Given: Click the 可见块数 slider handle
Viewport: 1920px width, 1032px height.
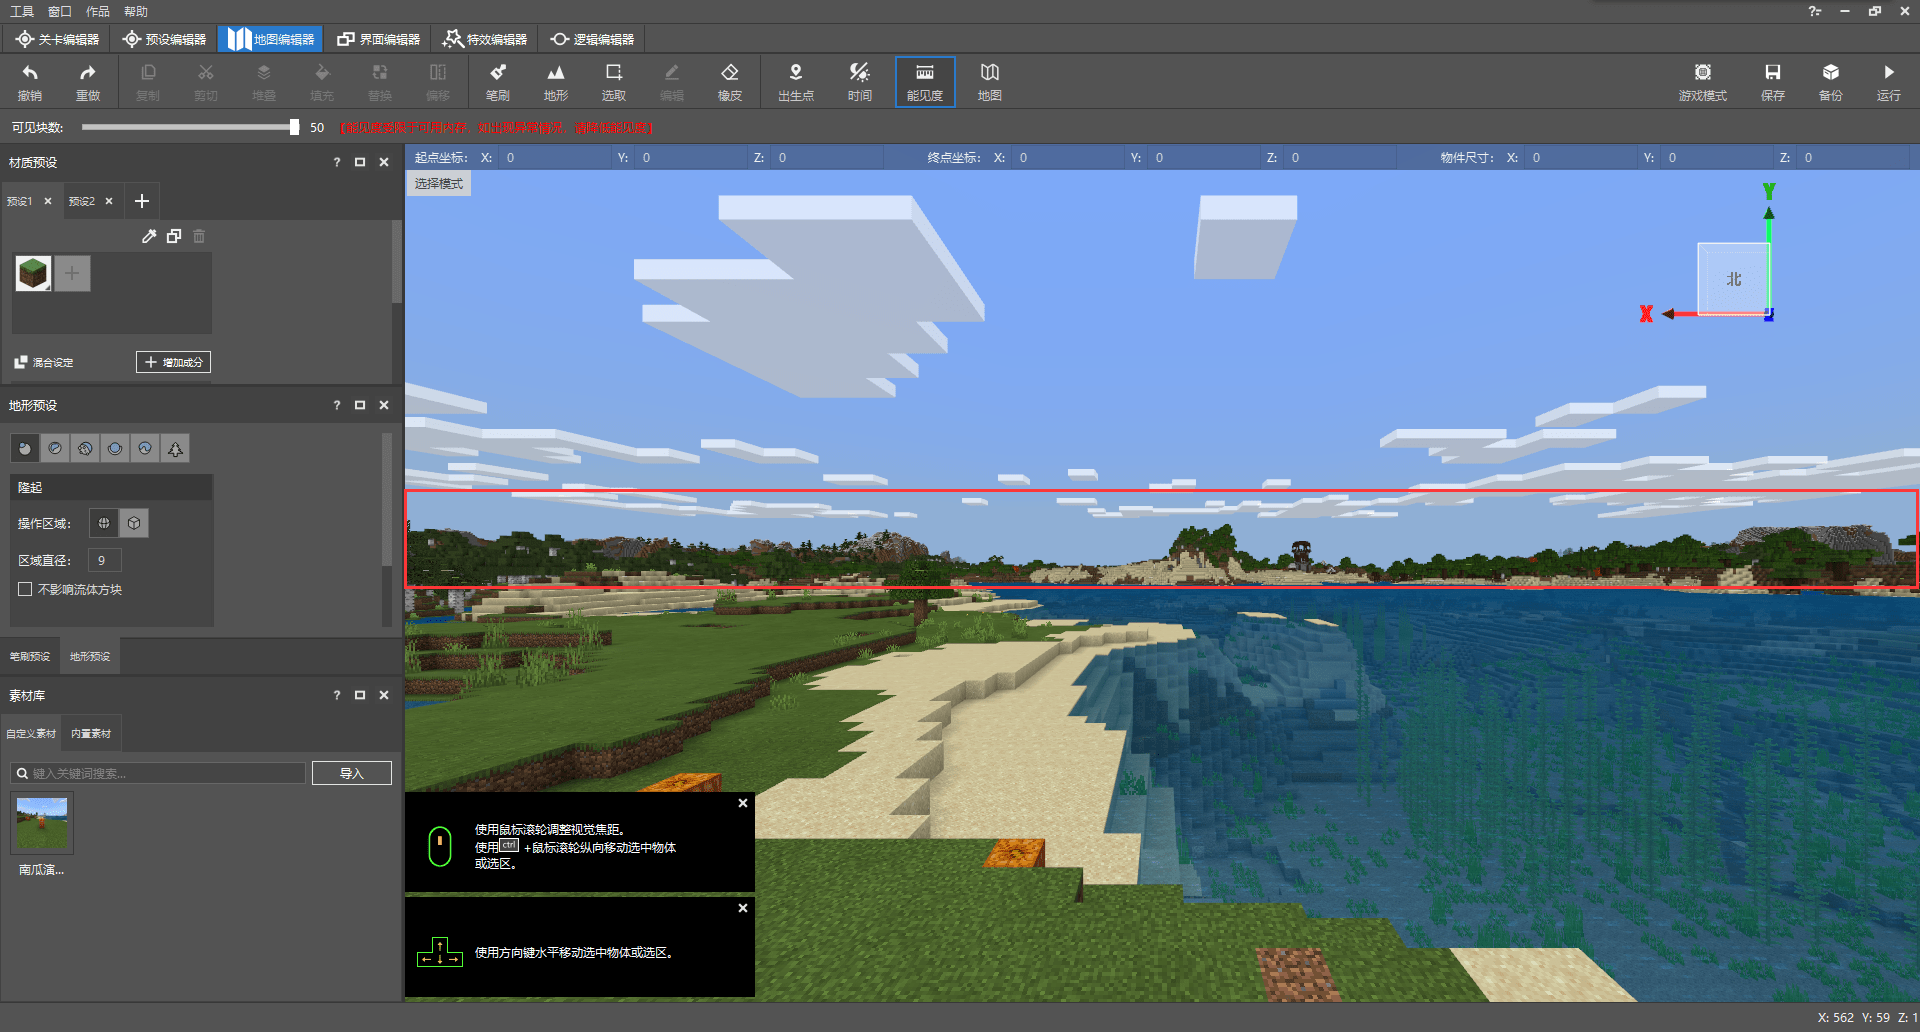Looking at the screenshot, I should tap(294, 127).
